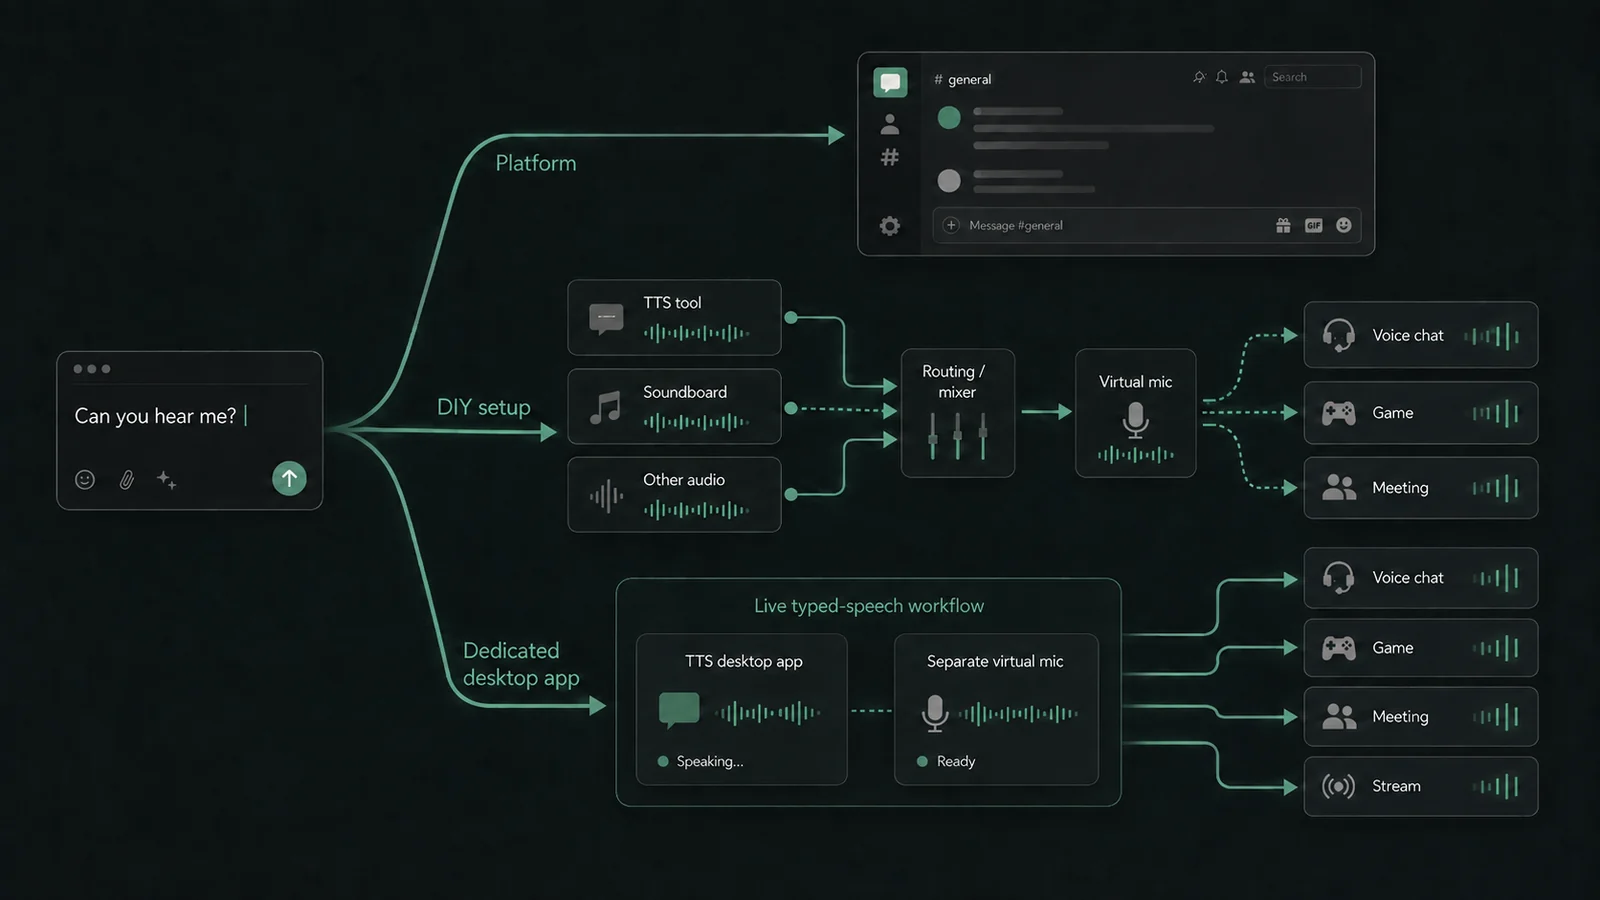Click the 'Message #general' input
The height and width of the screenshot is (900, 1600).
pyautogui.click(x=1147, y=225)
